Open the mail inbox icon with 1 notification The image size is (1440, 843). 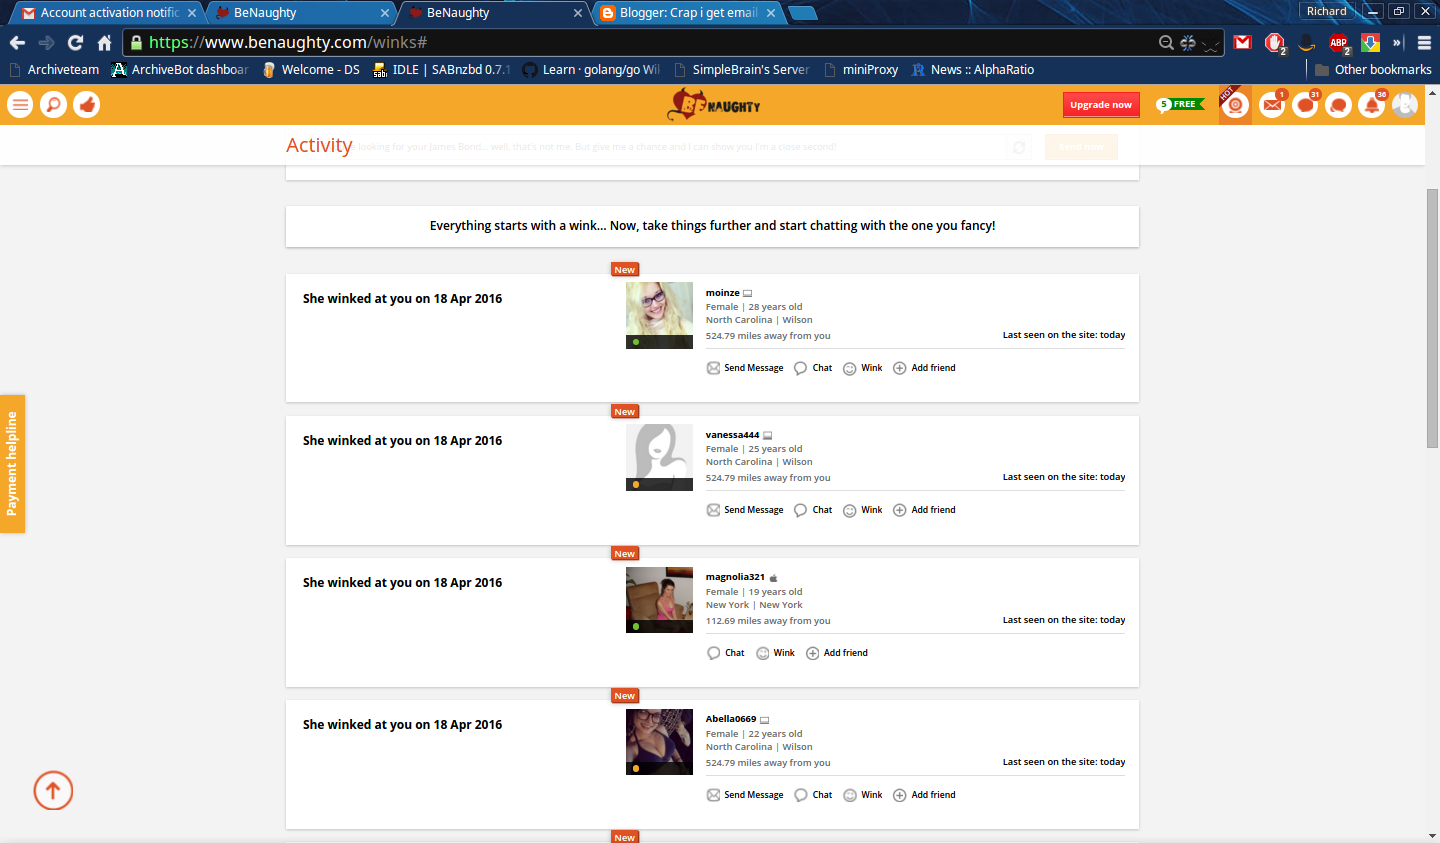click(1272, 104)
